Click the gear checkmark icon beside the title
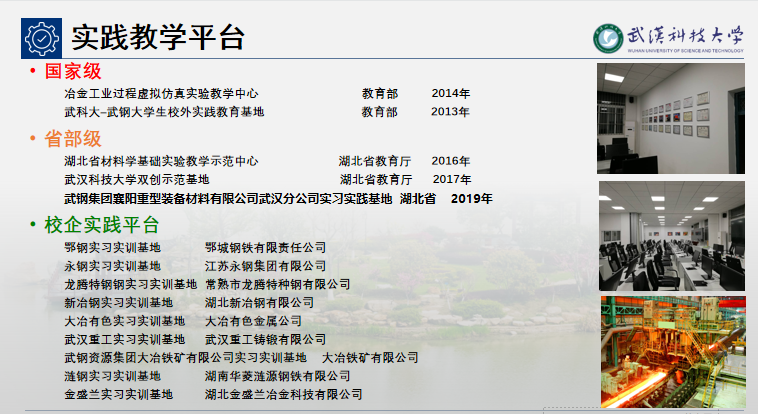The image size is (758, 414). 42,38
